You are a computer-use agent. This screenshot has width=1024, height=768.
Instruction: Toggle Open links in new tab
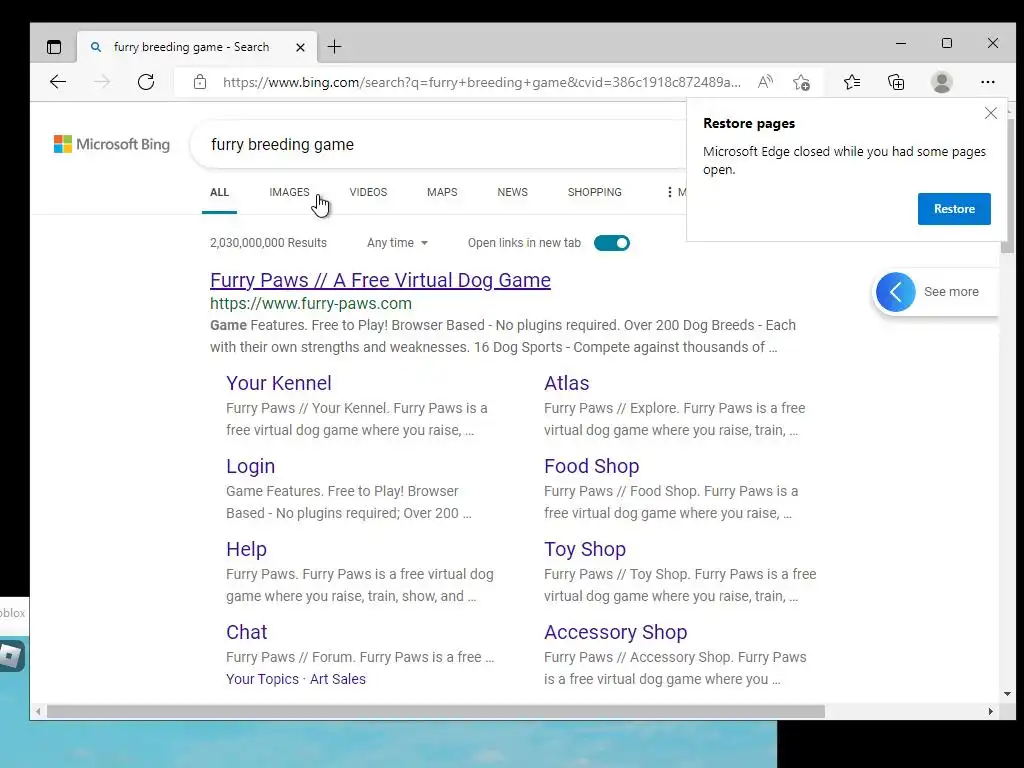(x=612, y=243)
